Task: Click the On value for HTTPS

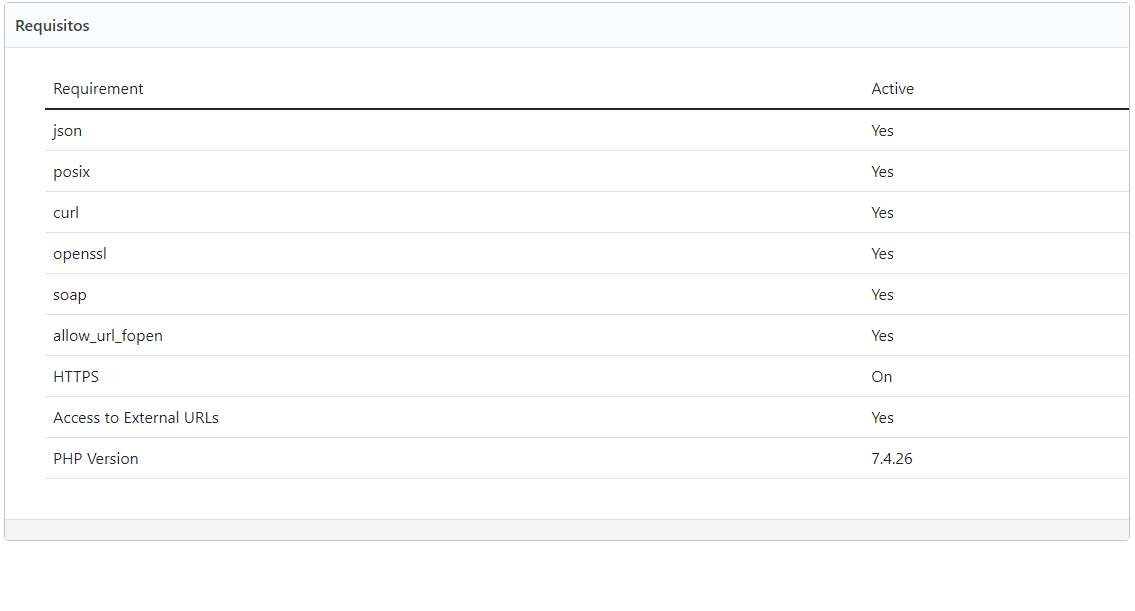Action: [882, 377]
